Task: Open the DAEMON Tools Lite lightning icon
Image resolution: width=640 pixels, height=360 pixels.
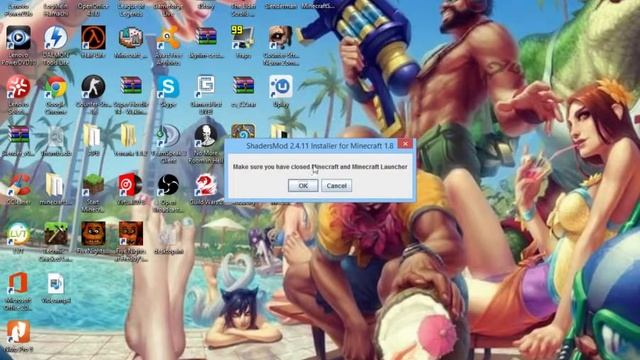Action: (56, 38)
